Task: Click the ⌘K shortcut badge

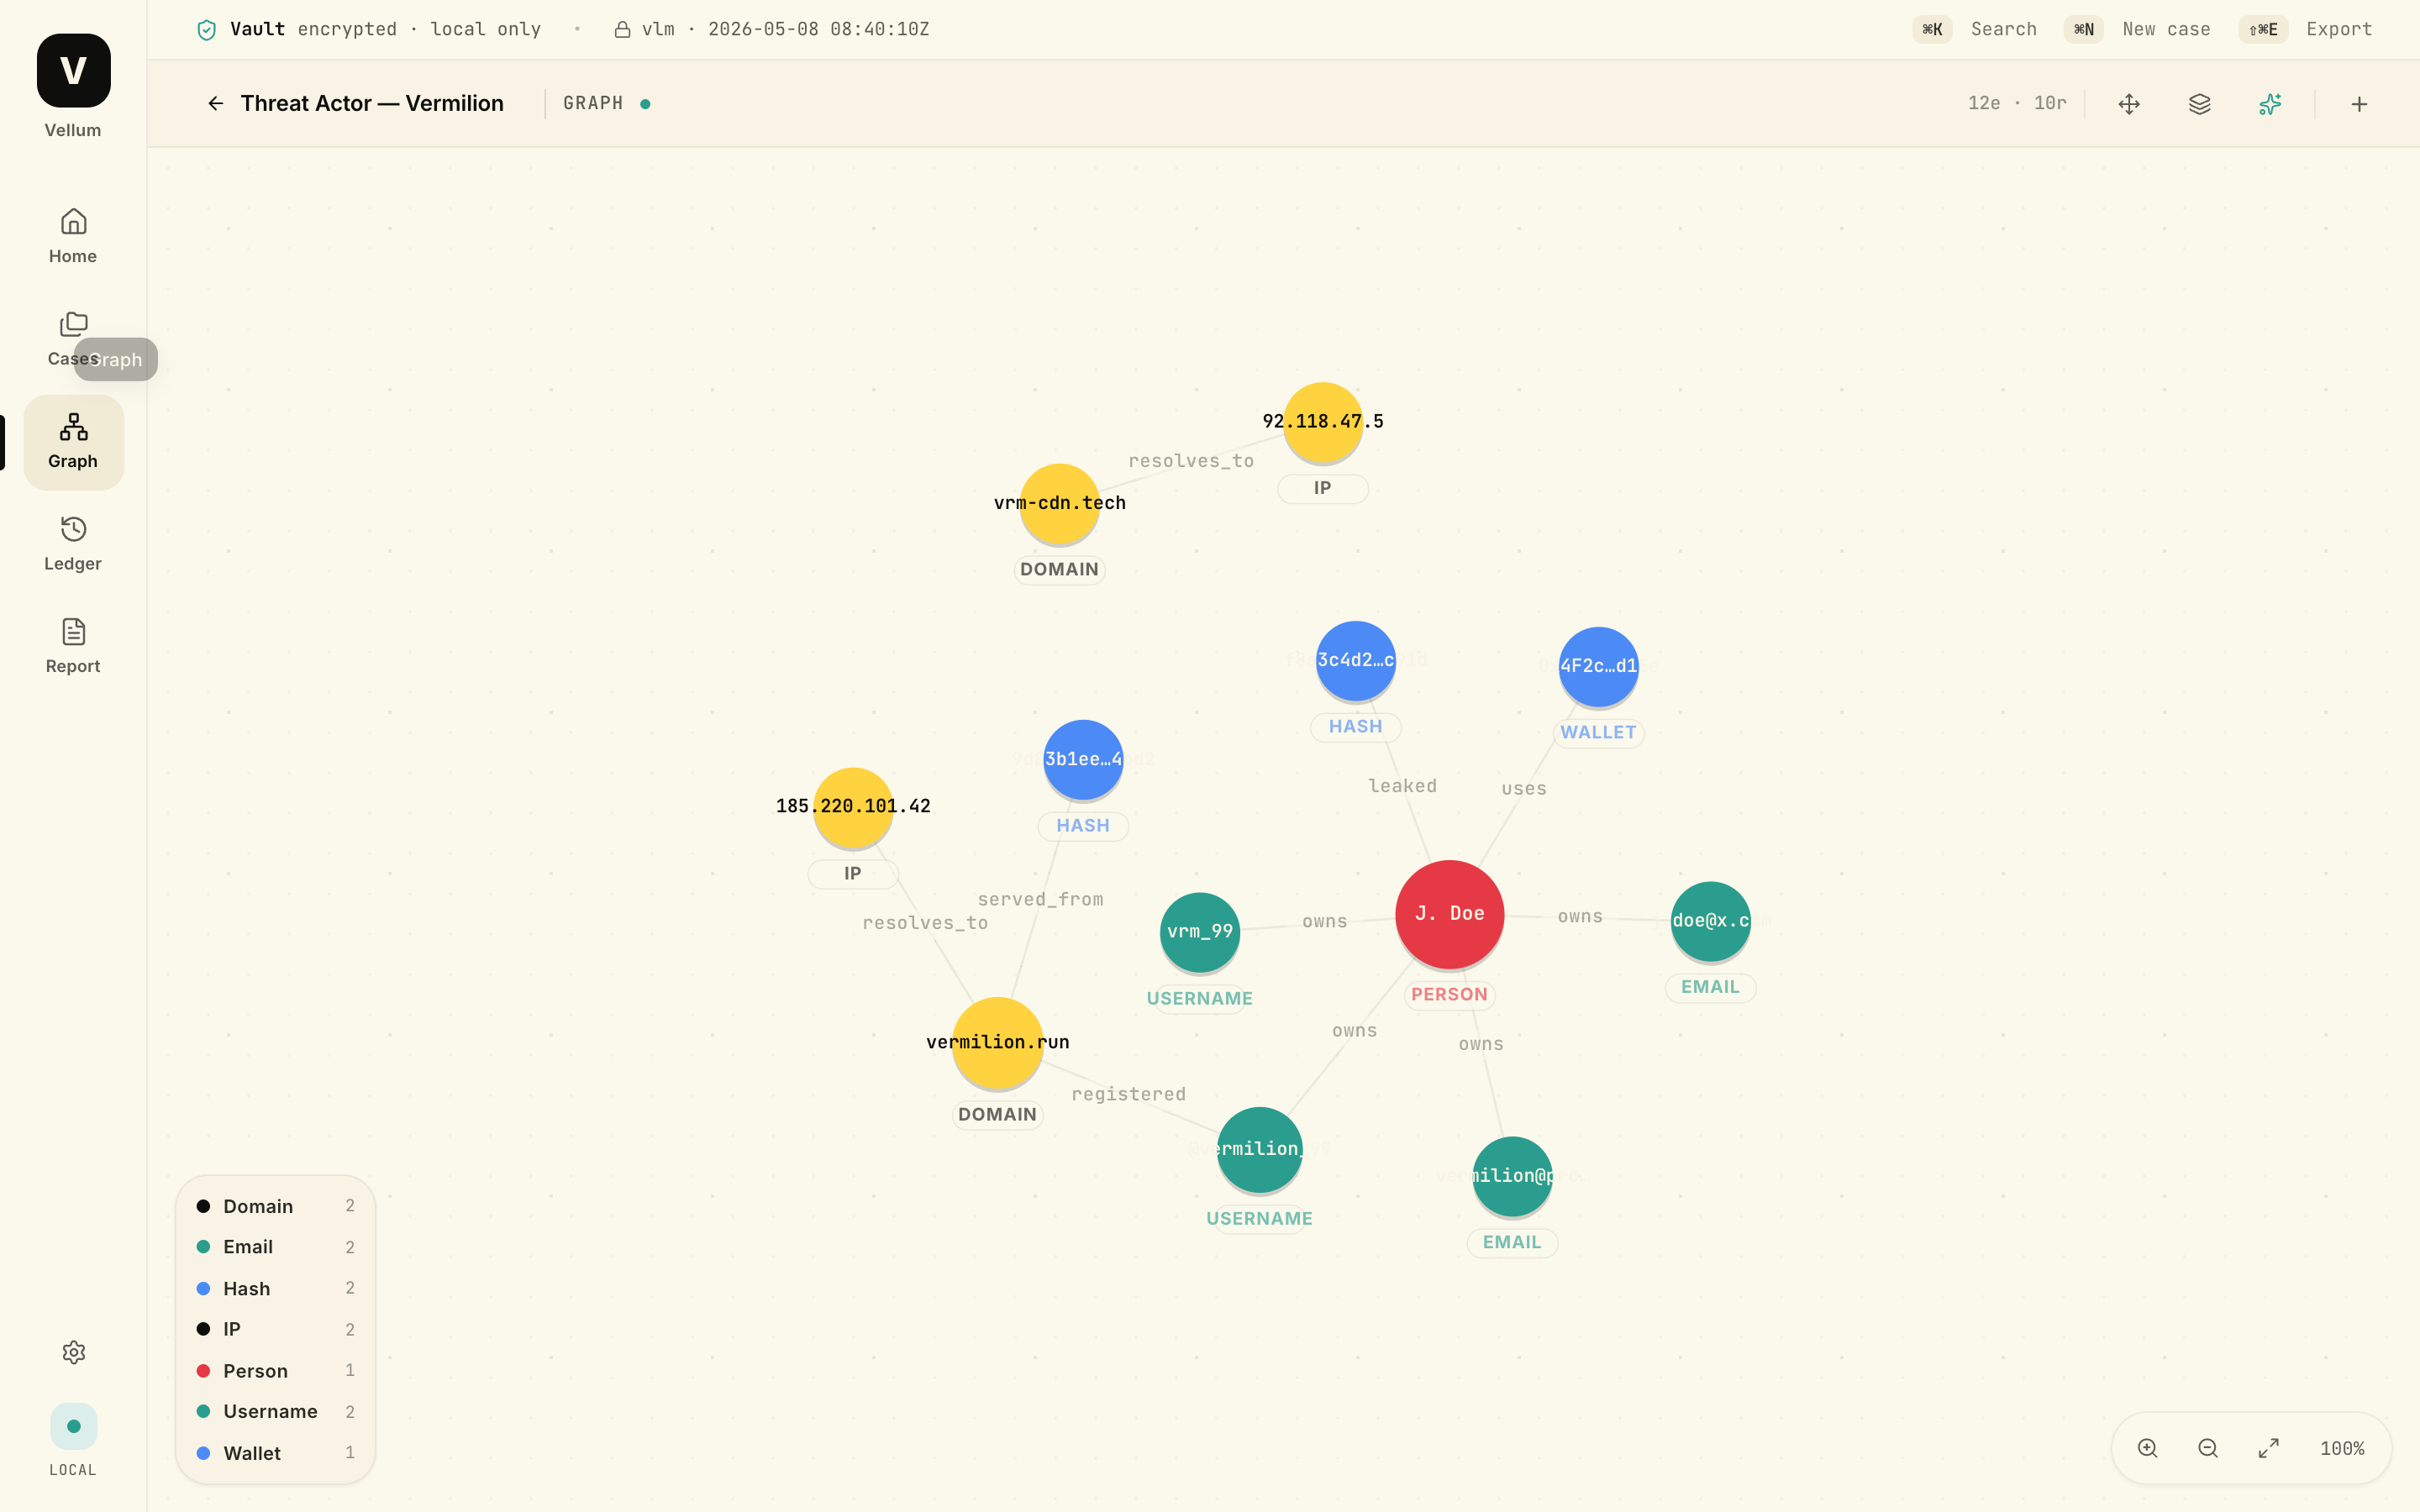Action: [x=1932, y=30]
